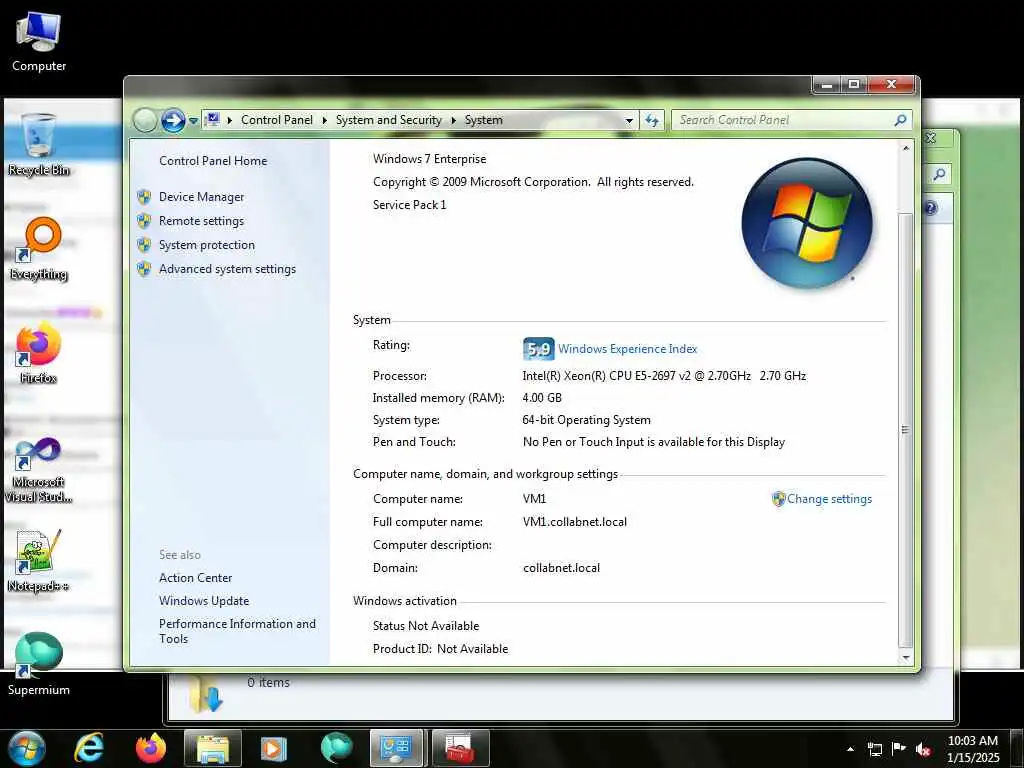The image size is (1024, 768).
Task: Open Windows Update under See also
Action: [x=204, y=601]
